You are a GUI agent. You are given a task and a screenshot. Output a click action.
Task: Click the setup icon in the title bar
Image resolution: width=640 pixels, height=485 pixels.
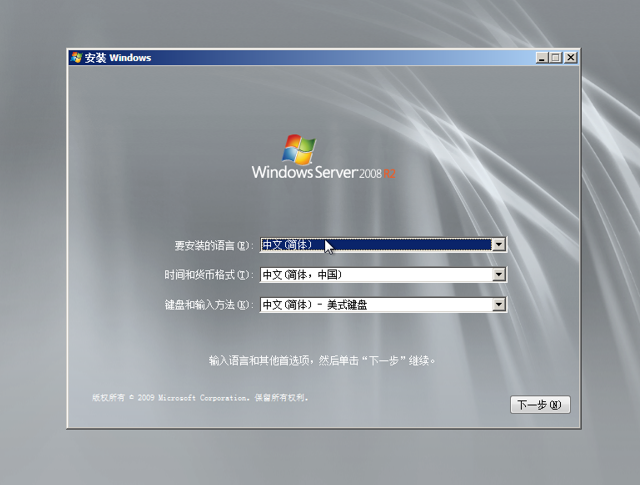[x=76, y=58]
